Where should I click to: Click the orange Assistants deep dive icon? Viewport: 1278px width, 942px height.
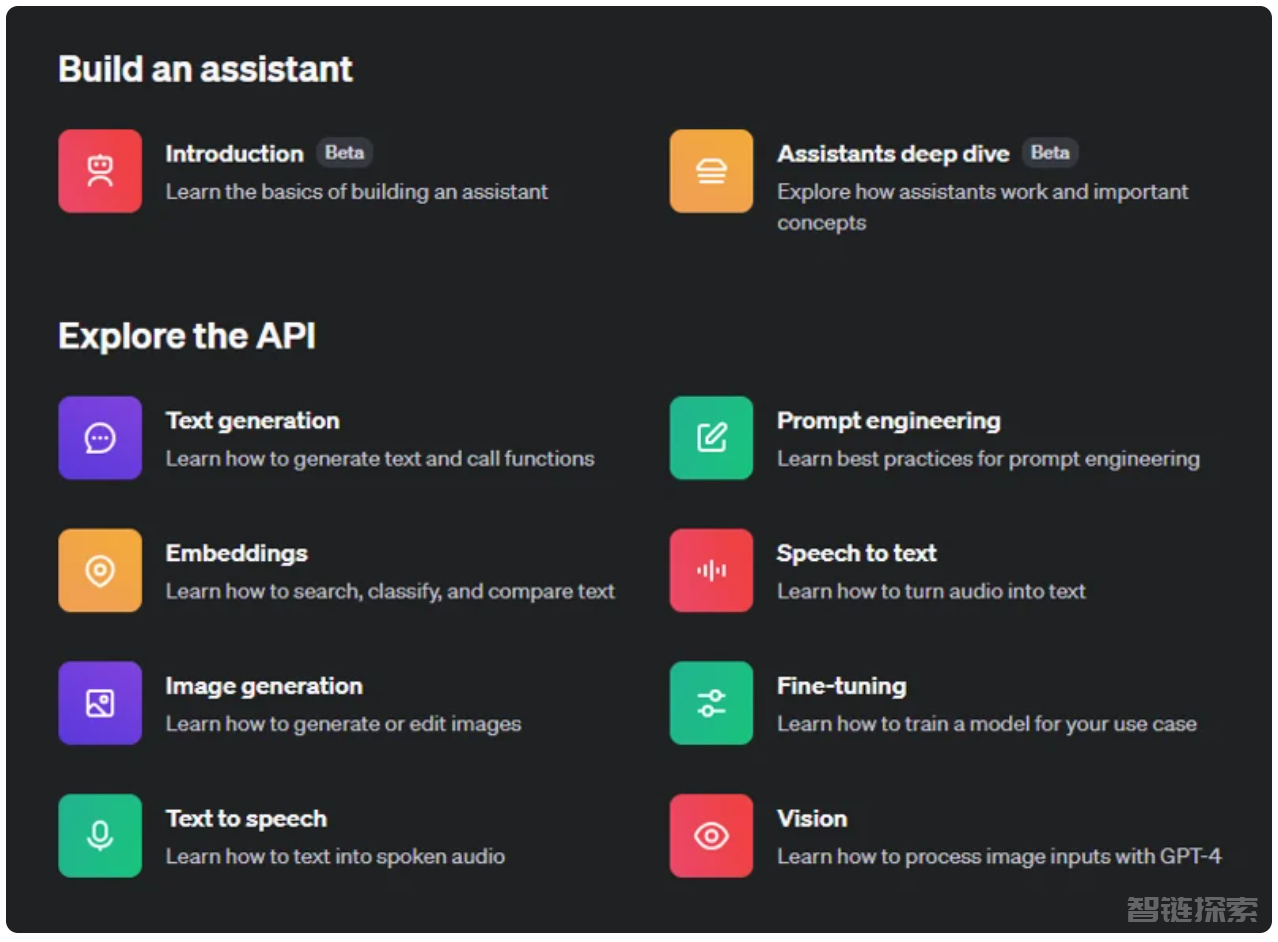pyautogui.click(x=711, y=171)
